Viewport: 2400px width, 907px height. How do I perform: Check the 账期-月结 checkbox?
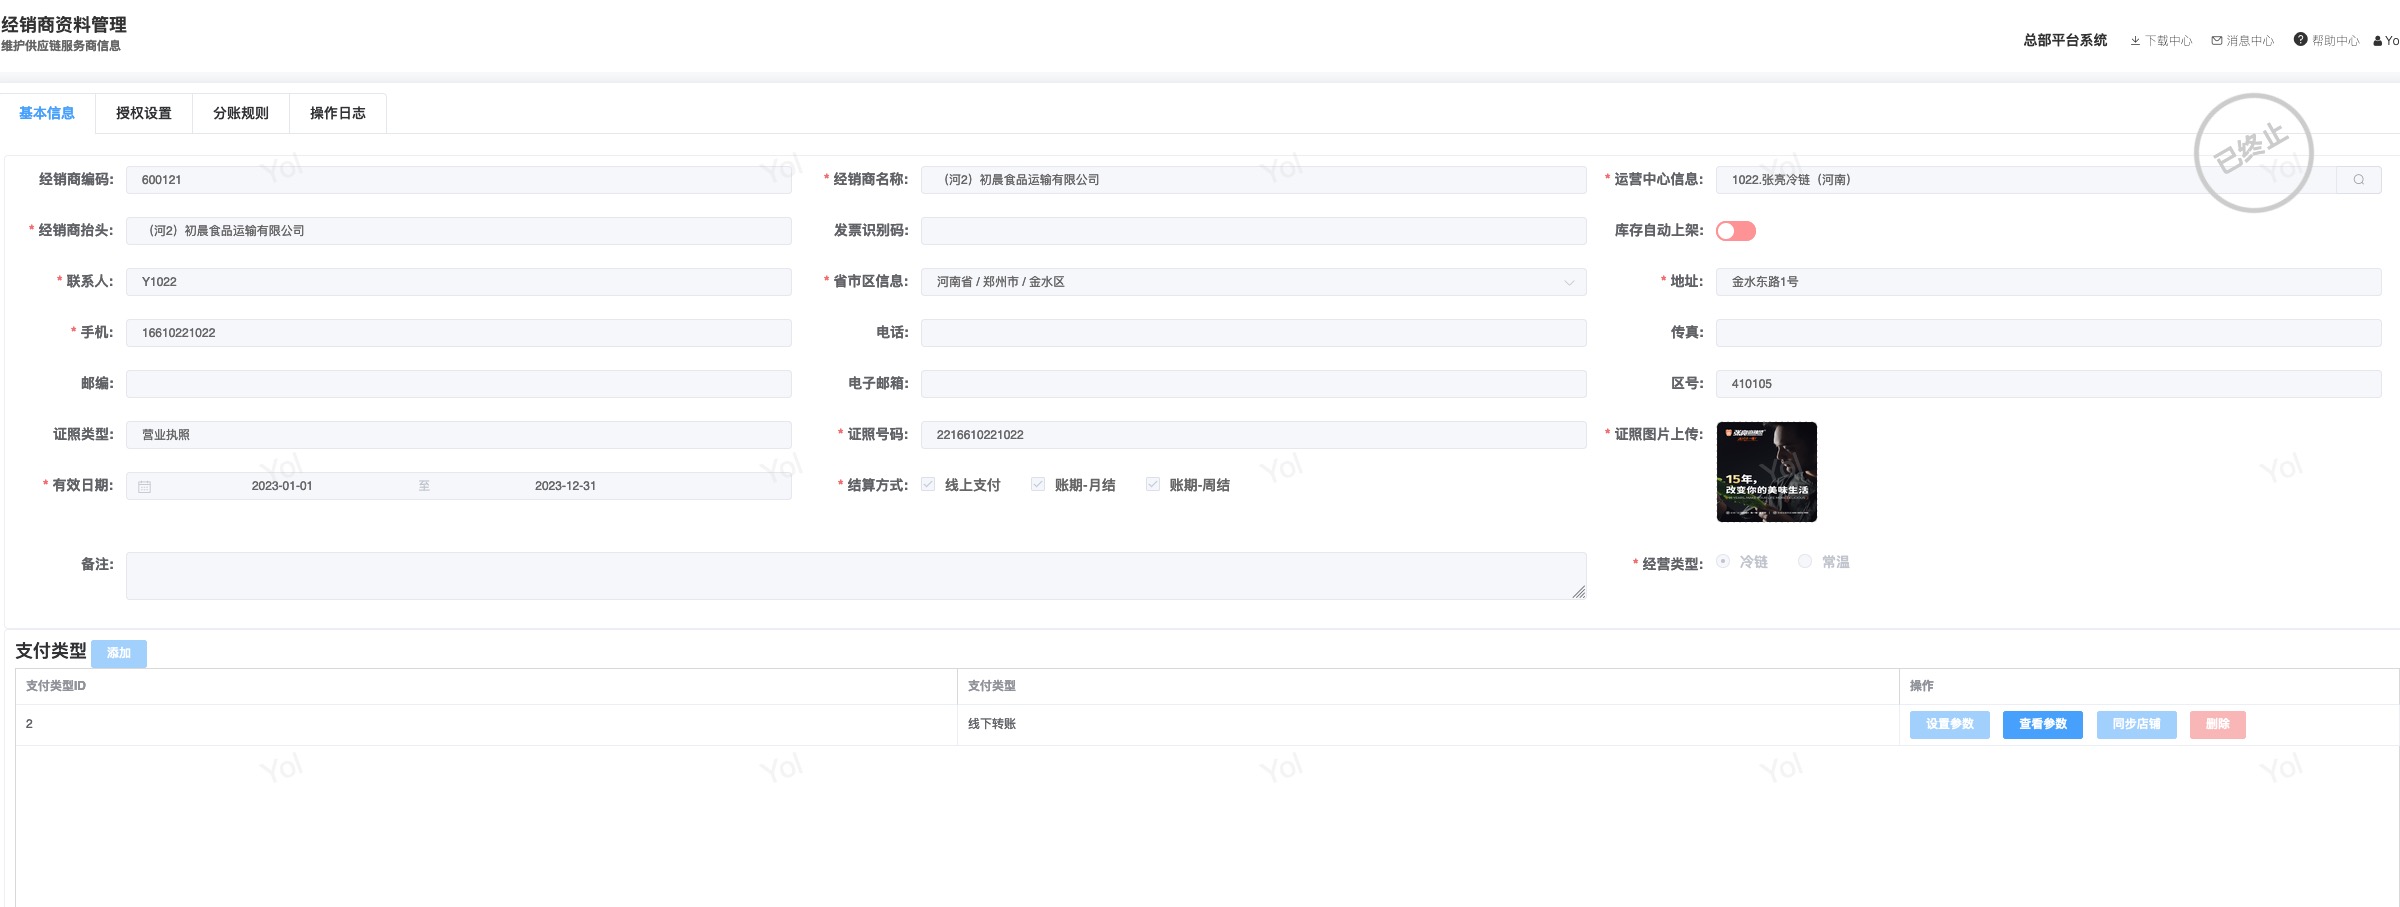click(1038, 485)
